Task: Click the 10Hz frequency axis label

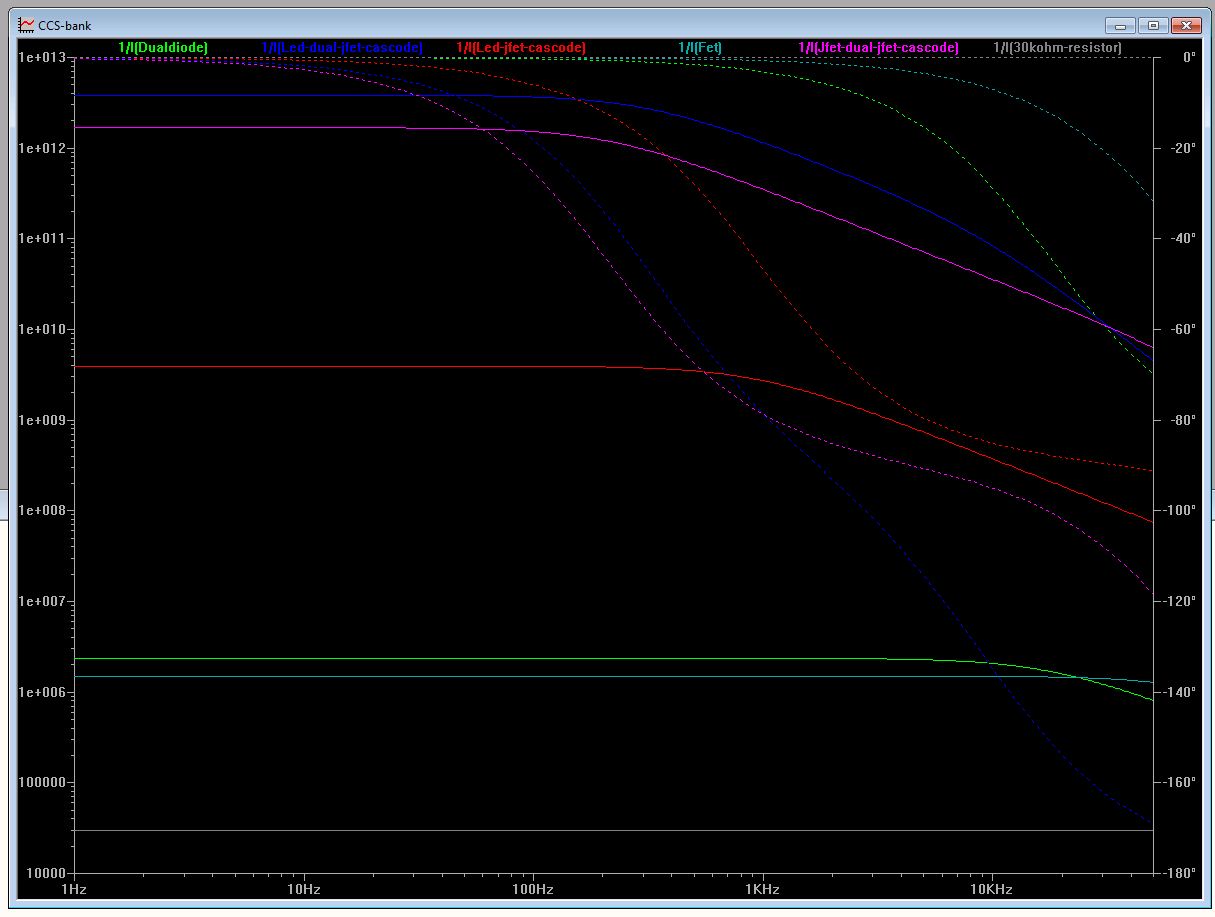Action: pos(303,889)
